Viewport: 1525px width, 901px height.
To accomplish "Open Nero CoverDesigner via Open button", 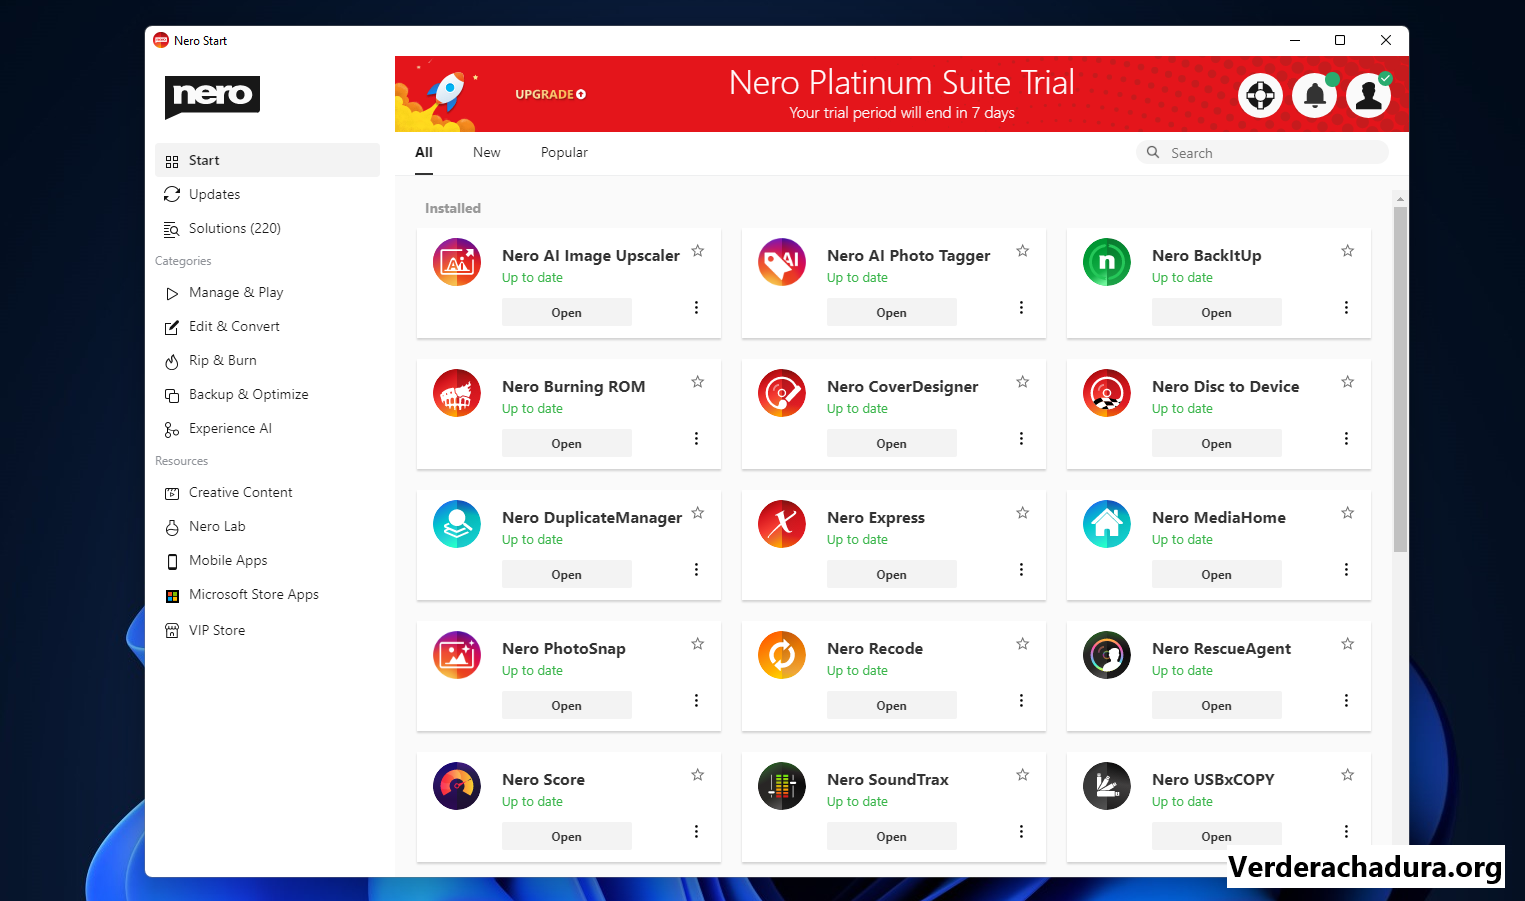I will [x=892, y=443].
